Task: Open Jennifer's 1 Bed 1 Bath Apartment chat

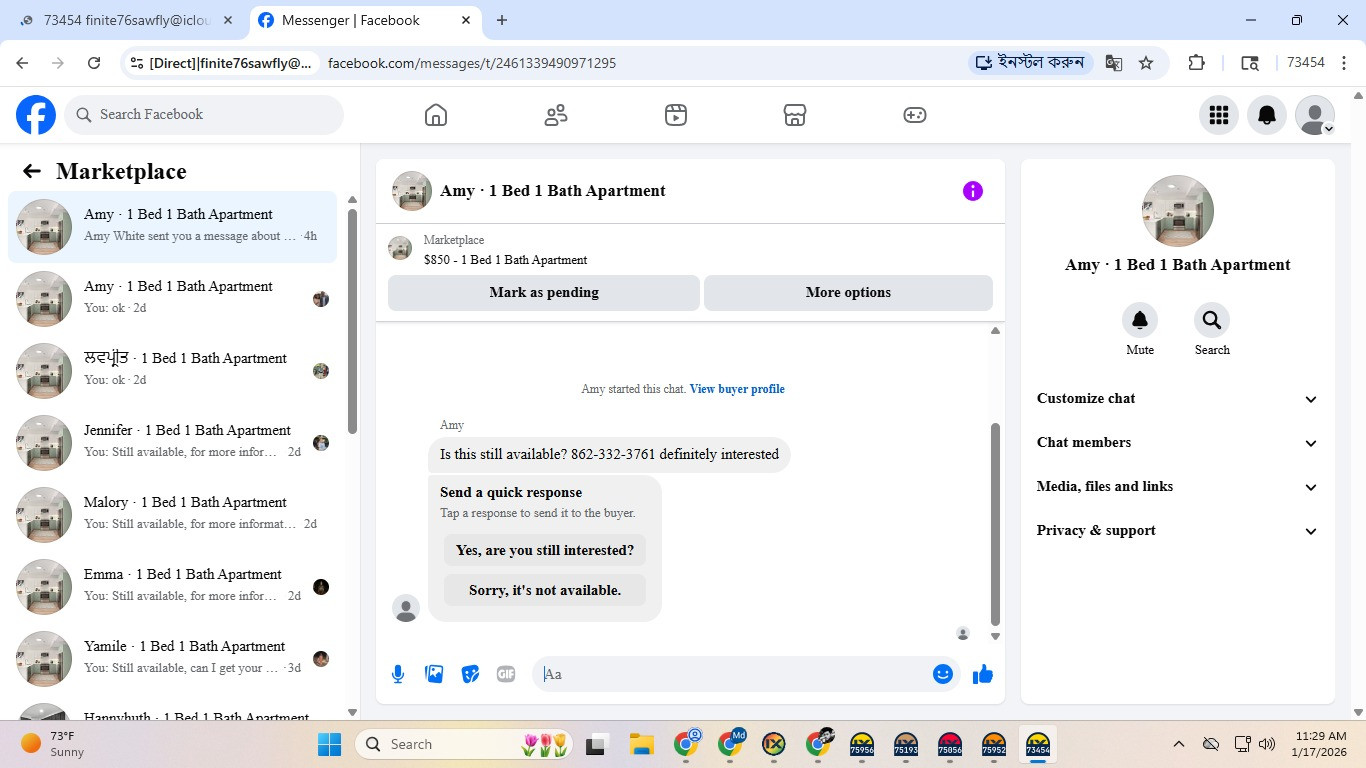Action: point(172,443)
